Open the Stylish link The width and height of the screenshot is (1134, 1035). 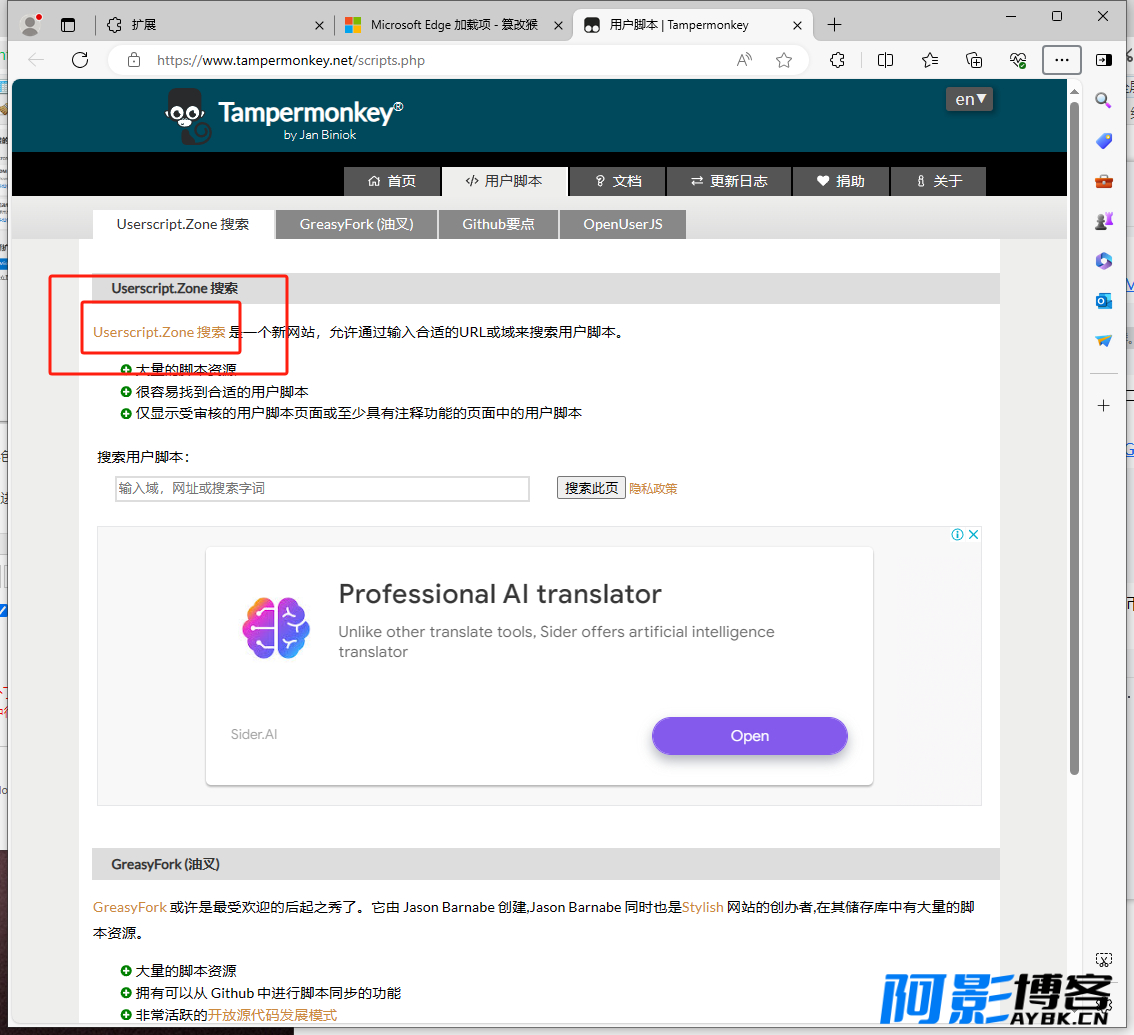tap(702, 907)
